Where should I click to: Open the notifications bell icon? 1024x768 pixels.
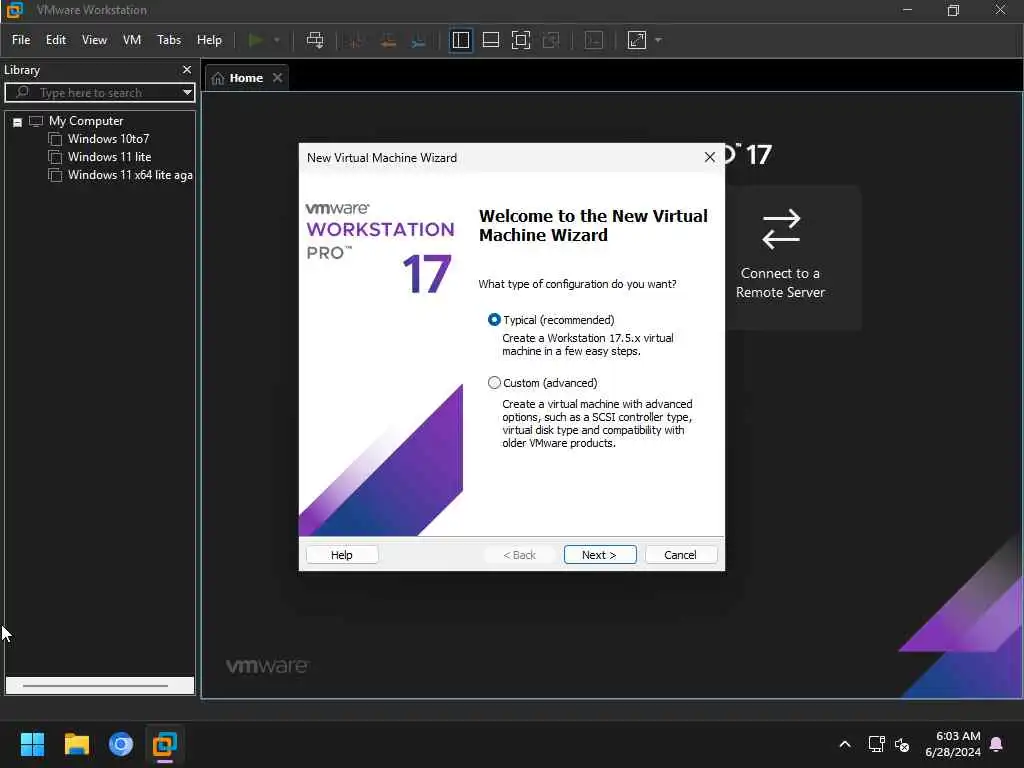pos(997,744)
